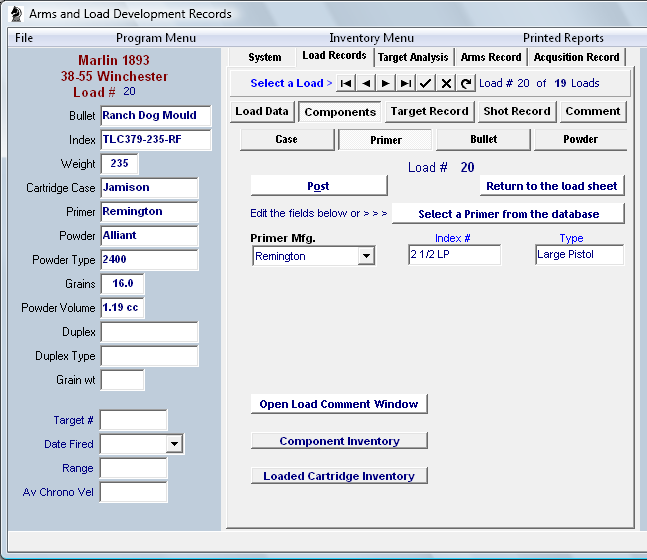Go to the next load record arrow
Screen dimensions: 647x560
385,83
